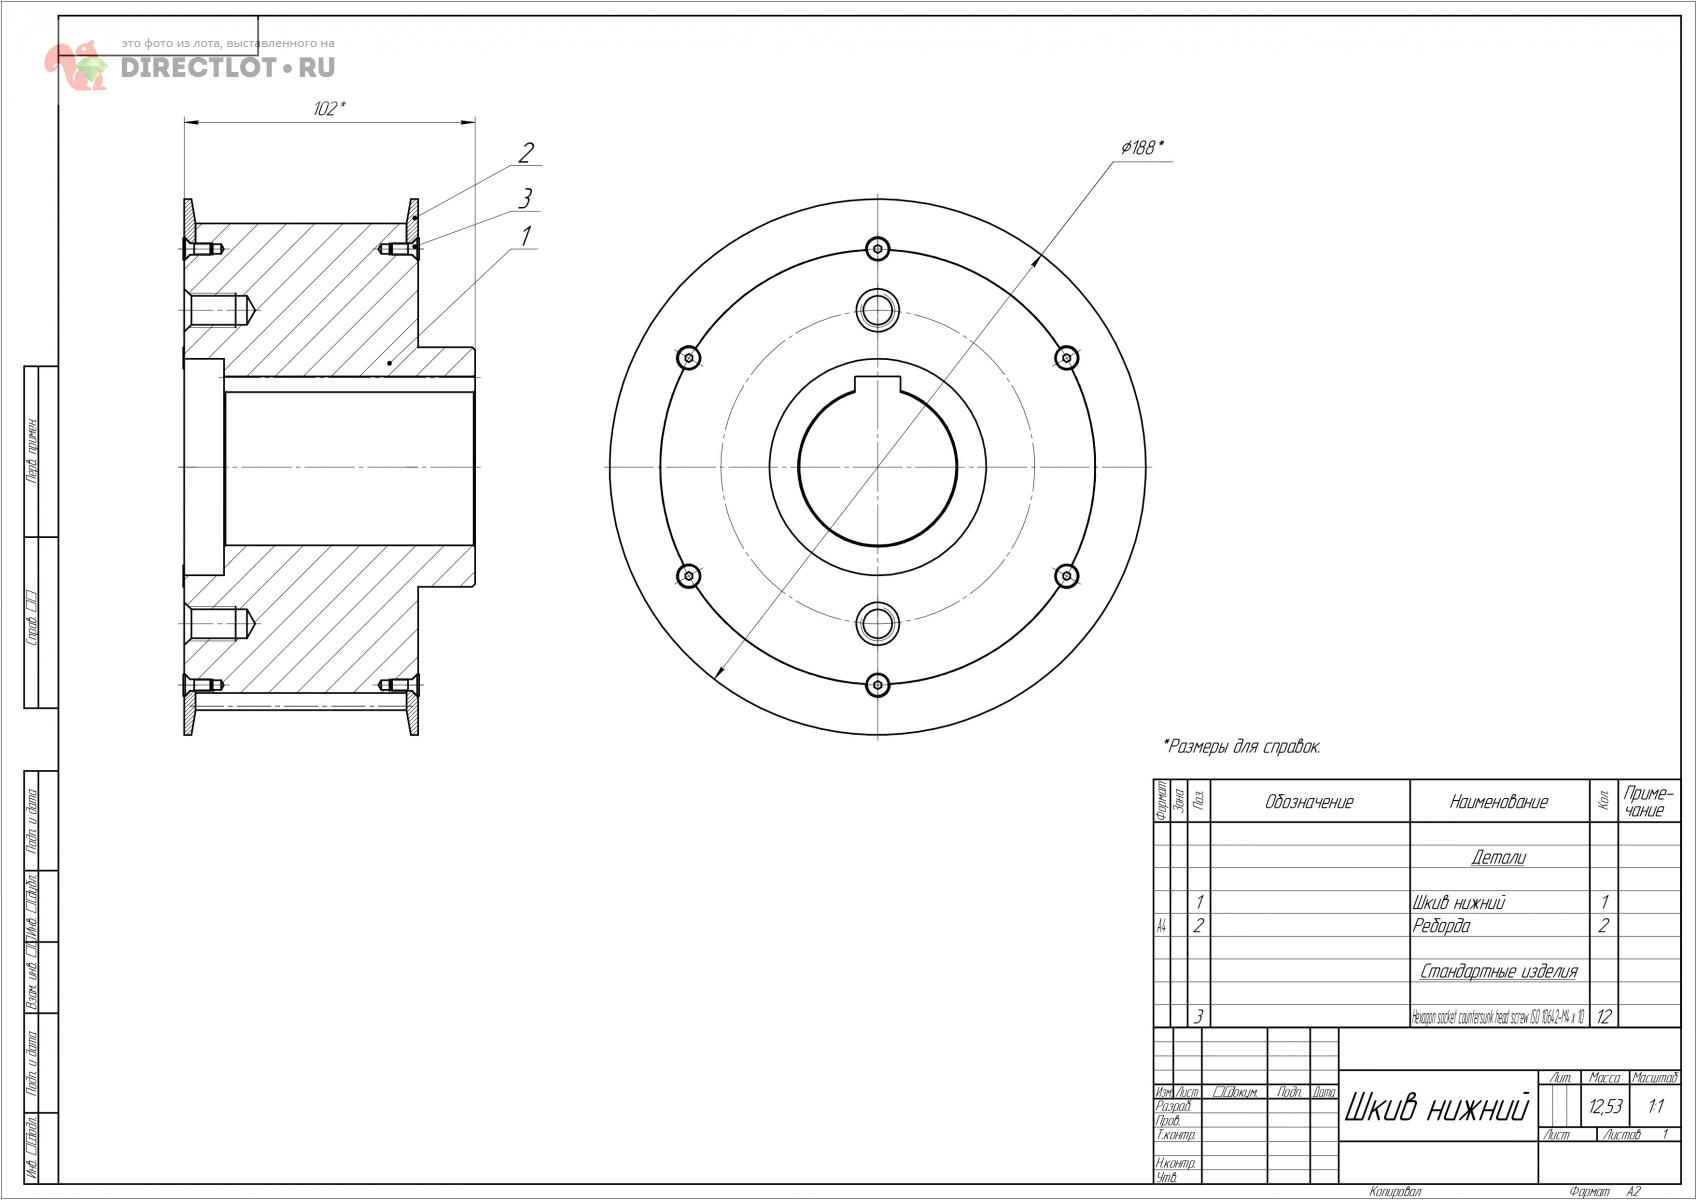The height and width of the screenshot is (1200, 1697).
Task: Click the position 2 leader callout number
Action: coord(526,153)
